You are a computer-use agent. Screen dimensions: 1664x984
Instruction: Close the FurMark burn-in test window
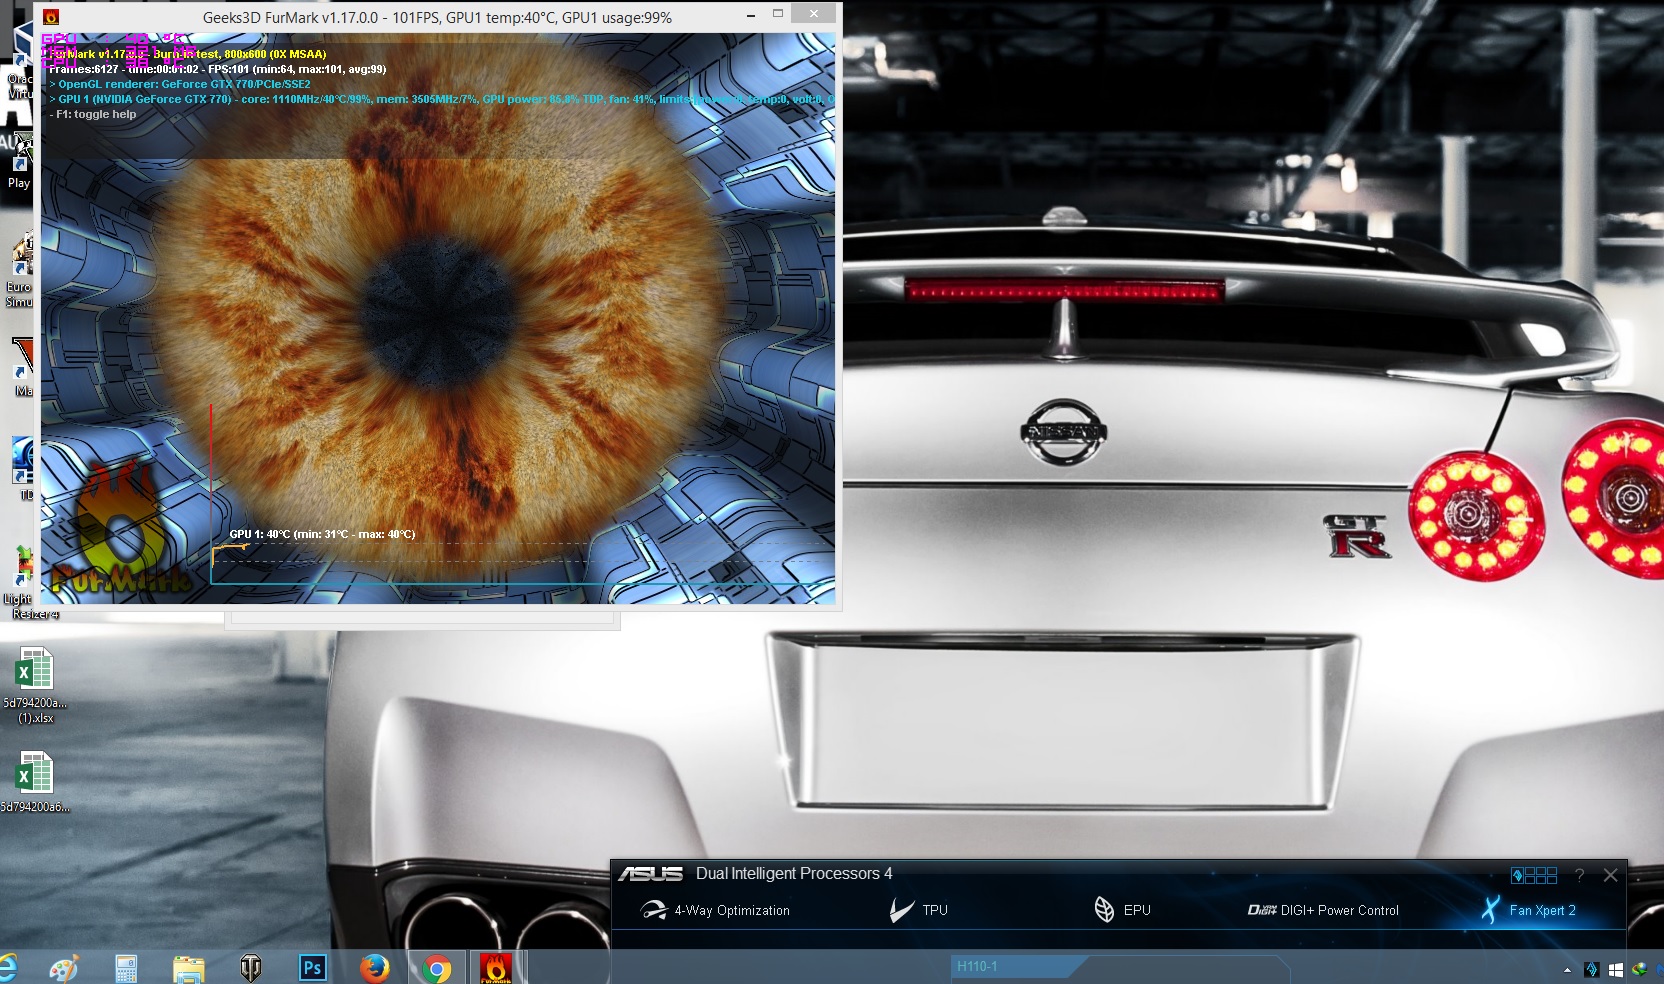pos(814,14)
